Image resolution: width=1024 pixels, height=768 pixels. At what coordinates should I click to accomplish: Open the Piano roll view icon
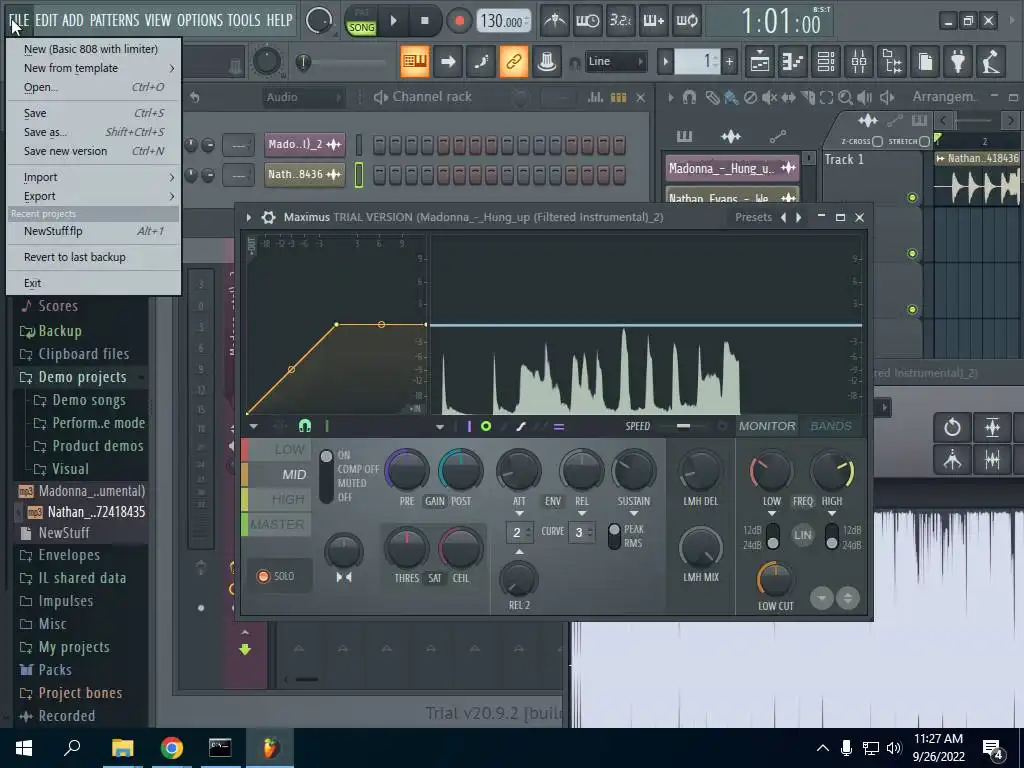793,61
